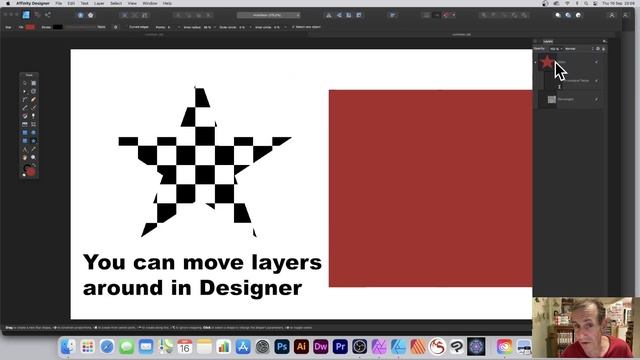Select the Star tool
This screenshot has height=360, width=640.
click(x=33, y=141)
